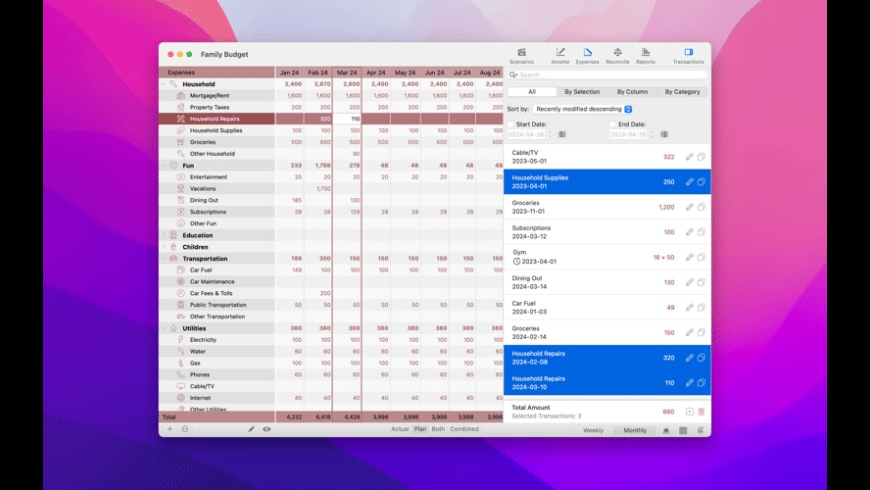This screenshot has height=490, width=870.
Task: Edit the Subscriptions transaction
Action: (x=689, y=232)
